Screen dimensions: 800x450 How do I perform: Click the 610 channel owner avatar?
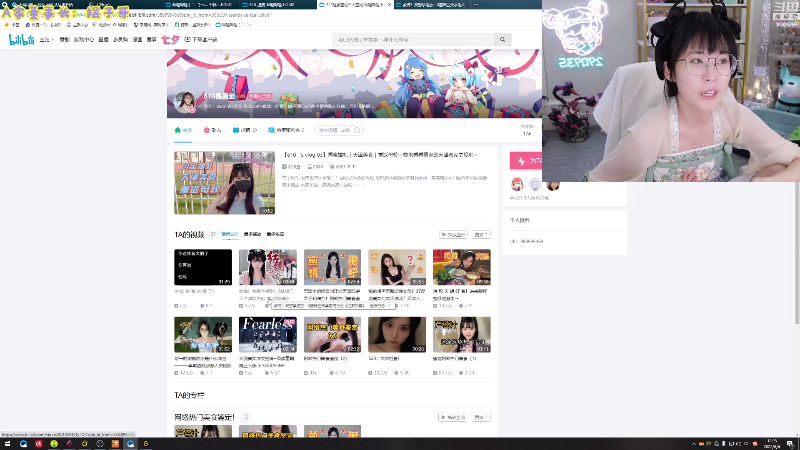(185, 102)
